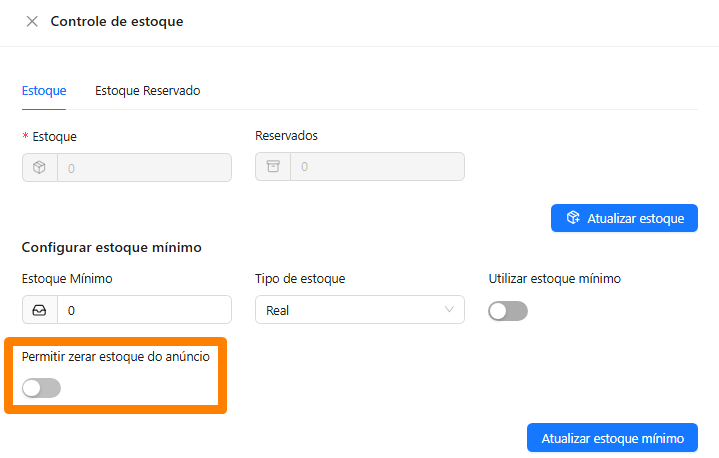
Task: Click the Utilizar estoque mínimo label
Action: [554, 279]
